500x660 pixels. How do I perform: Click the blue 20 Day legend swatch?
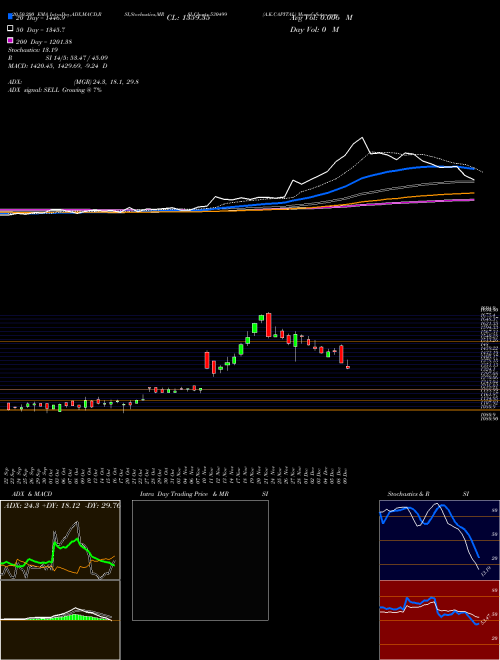pos(10,16)
